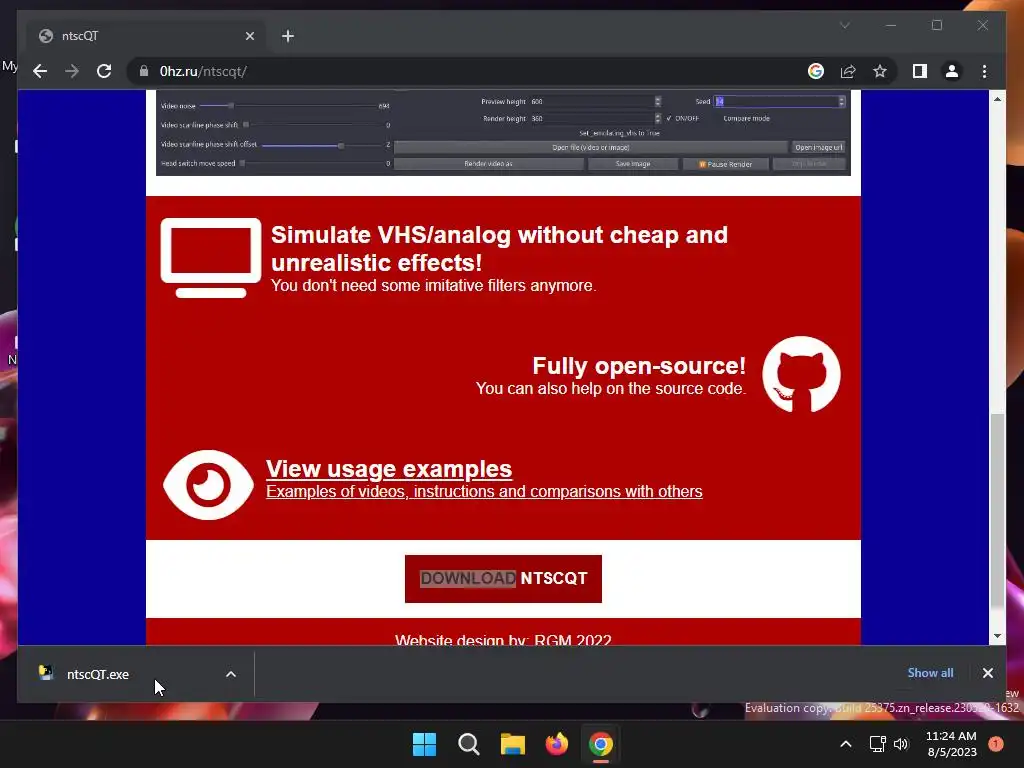Click Chrome icon in taskbar
This screenshot has height=768, width=1024.
[601, 744]
